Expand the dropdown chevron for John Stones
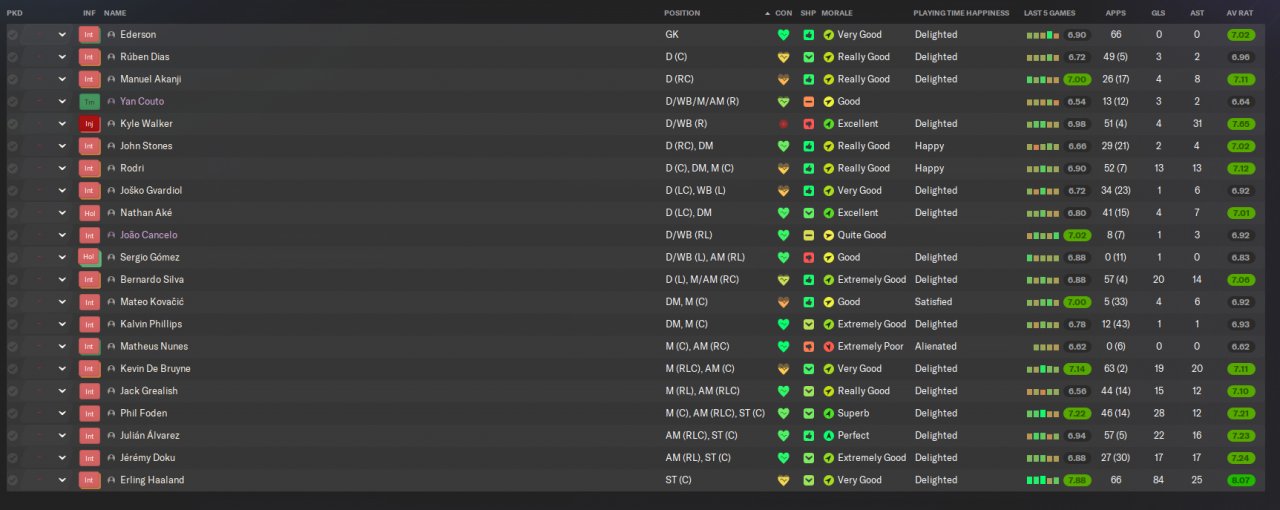Viewport: 1280px width, 510px height. click(62, 146)
